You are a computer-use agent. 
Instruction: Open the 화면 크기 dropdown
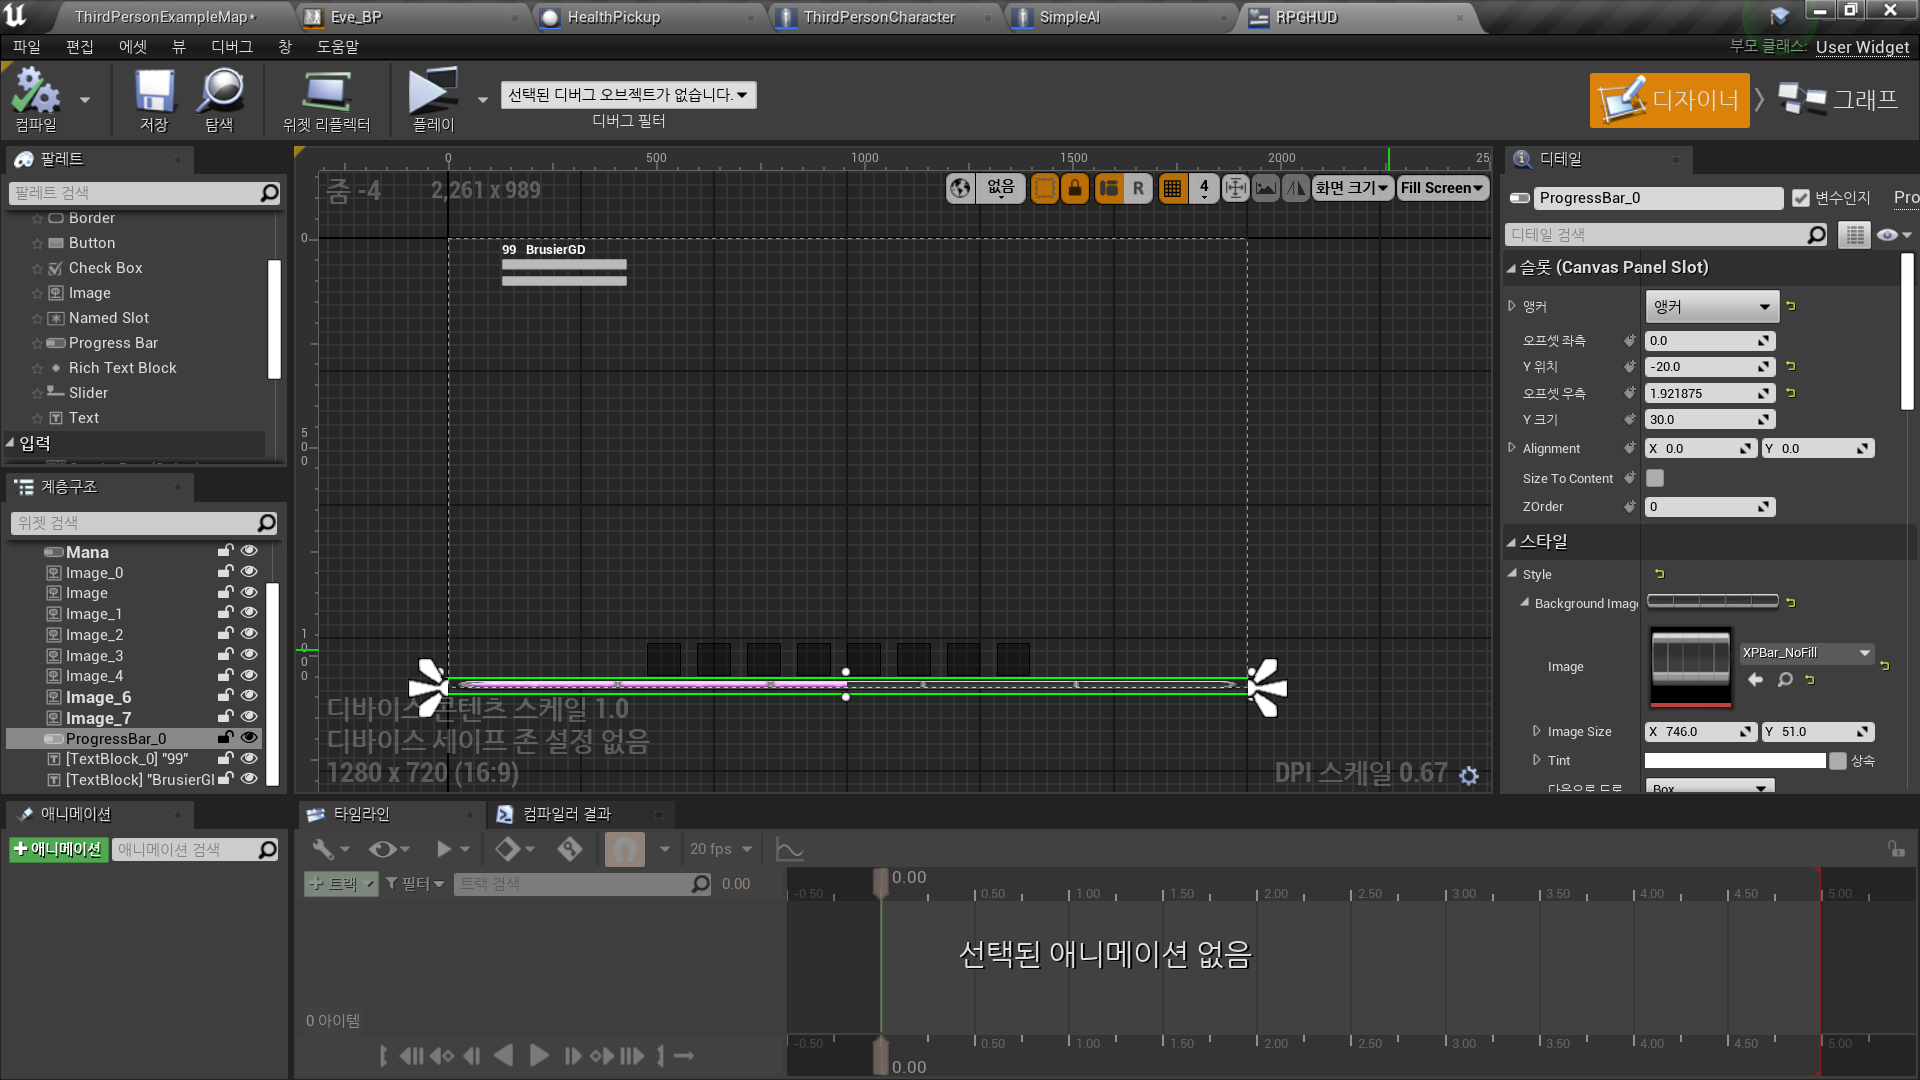[1352, 188]
